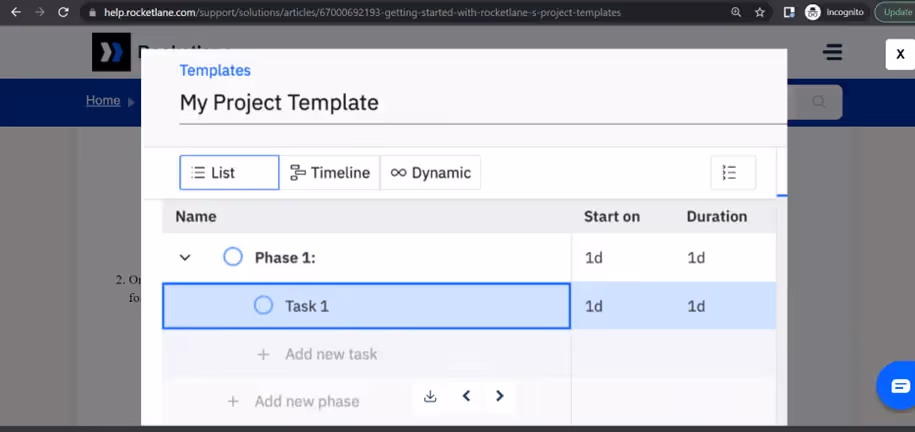The image size is (915, 432).
Task: Click the Rocketlane logo
Action: (x=111, y=52)
